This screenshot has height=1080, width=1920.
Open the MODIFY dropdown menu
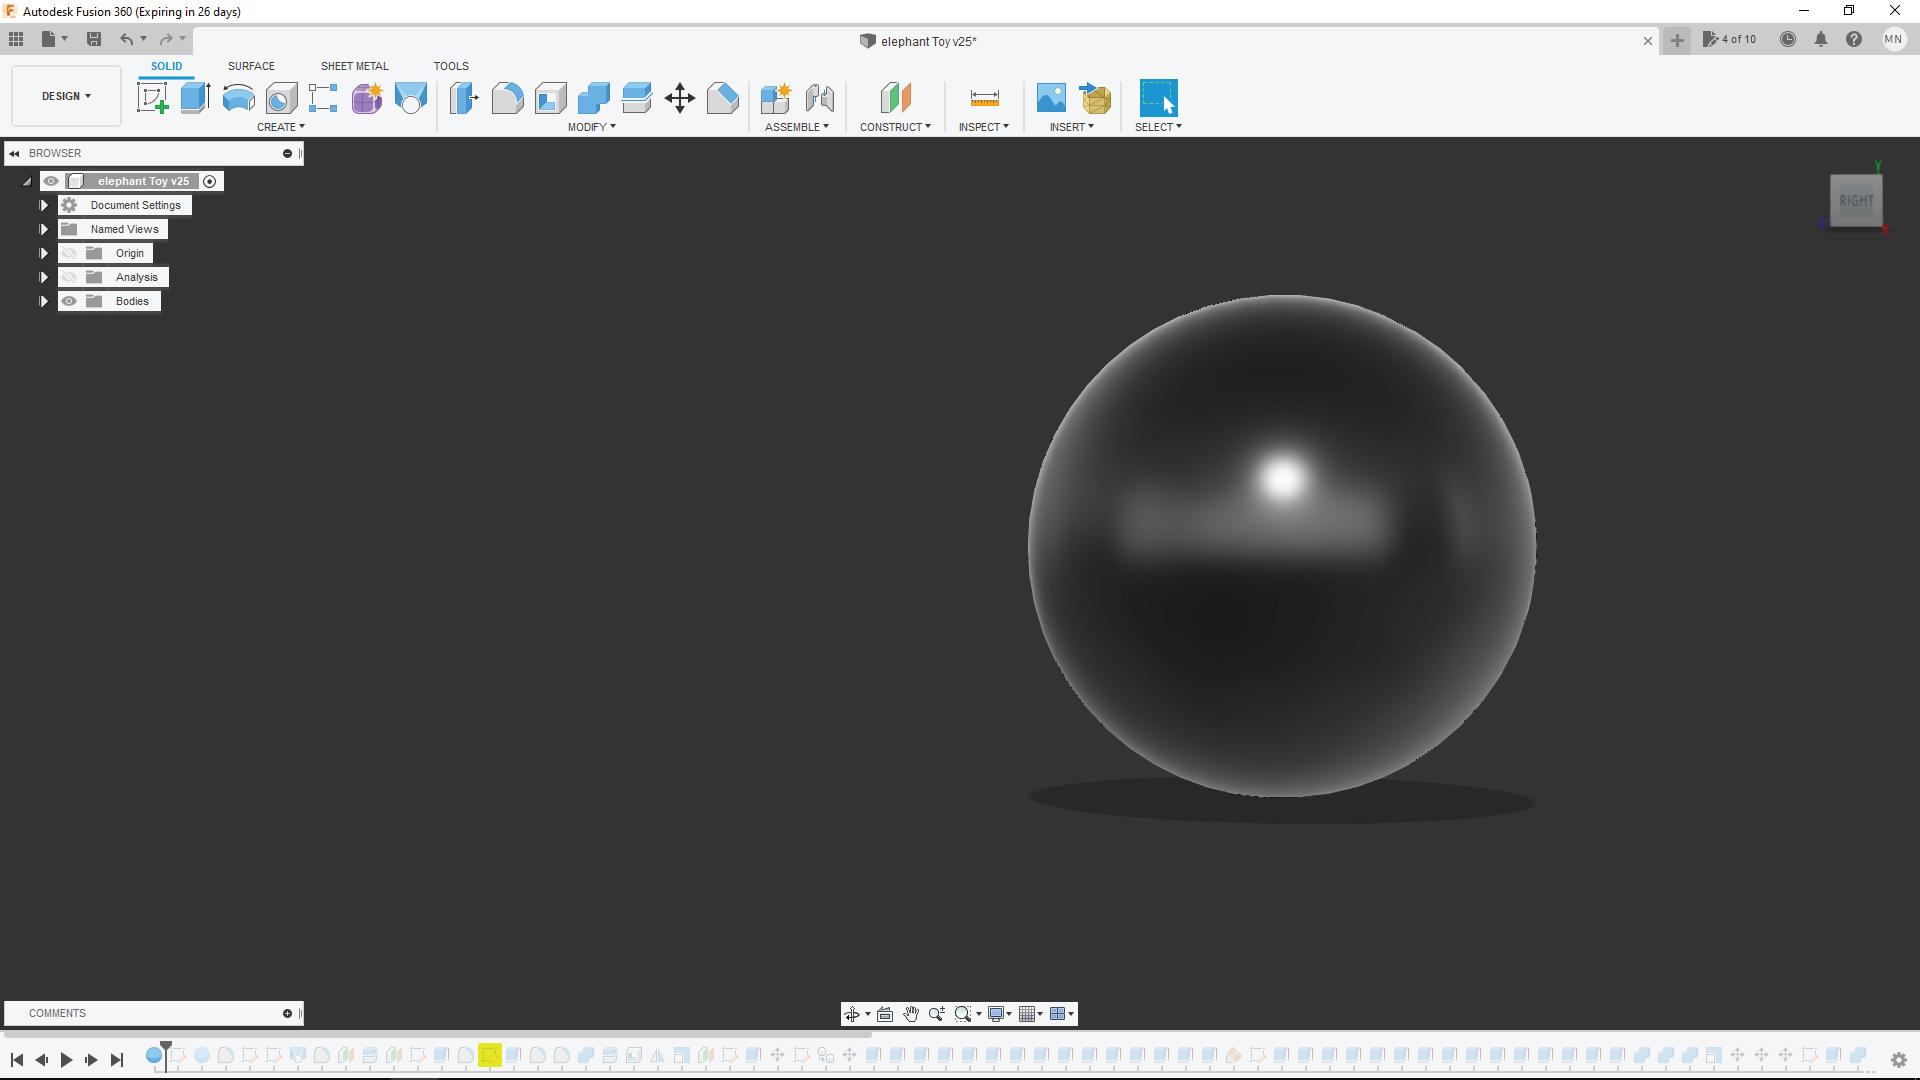[591, 127]
